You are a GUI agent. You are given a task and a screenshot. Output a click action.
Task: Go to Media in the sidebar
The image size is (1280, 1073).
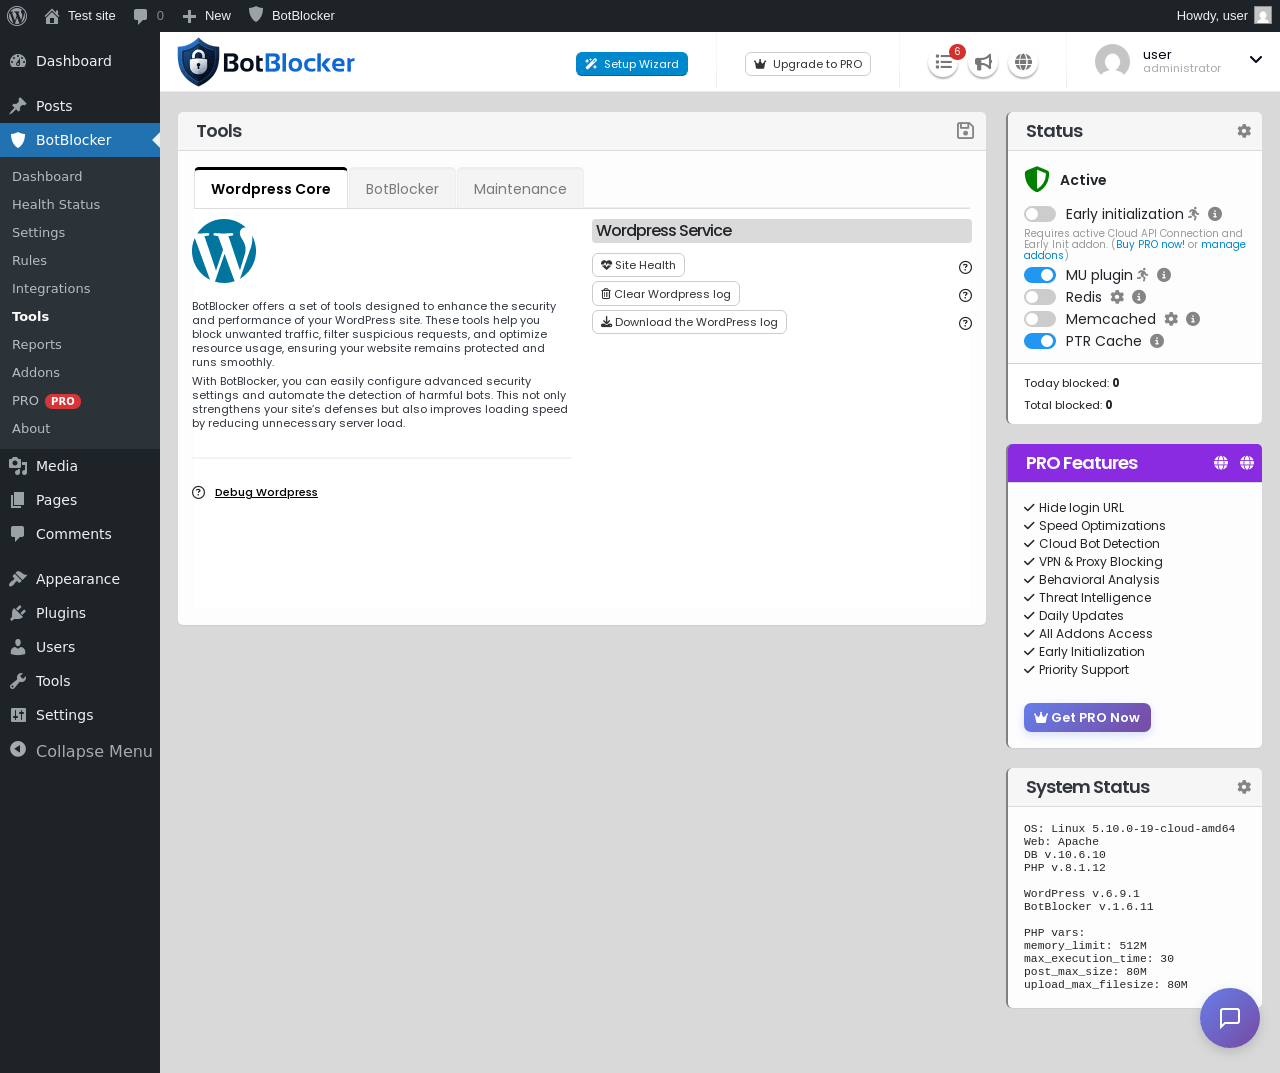point(80,466)
